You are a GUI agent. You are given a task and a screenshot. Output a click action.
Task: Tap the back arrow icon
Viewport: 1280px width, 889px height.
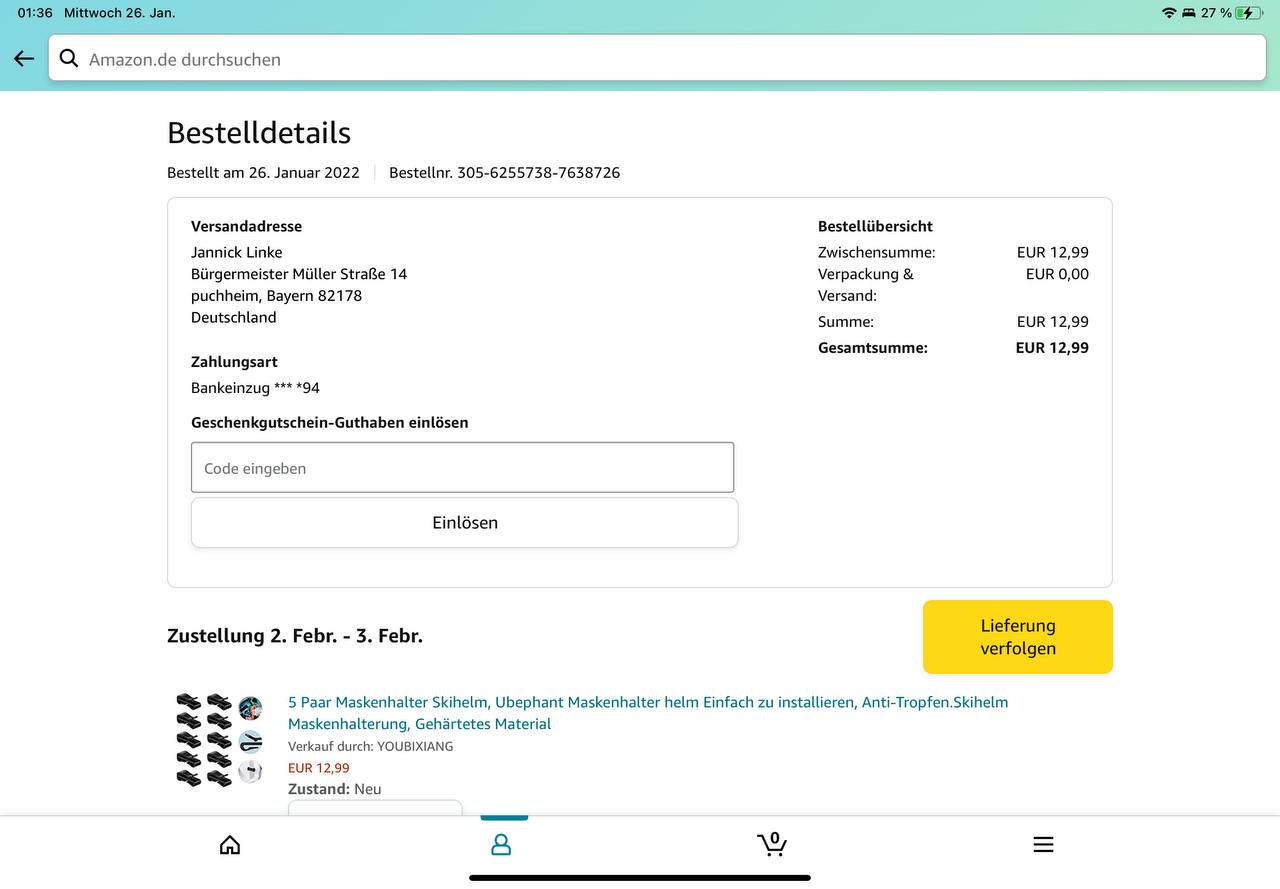tap(24, 59)
